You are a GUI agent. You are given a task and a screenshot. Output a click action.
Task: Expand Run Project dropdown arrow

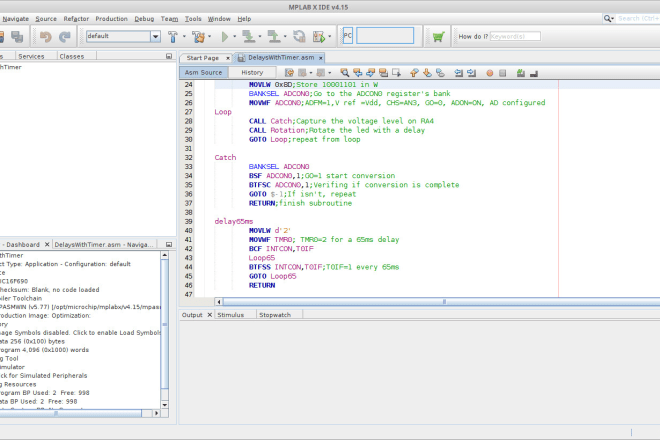click(234, 37)
